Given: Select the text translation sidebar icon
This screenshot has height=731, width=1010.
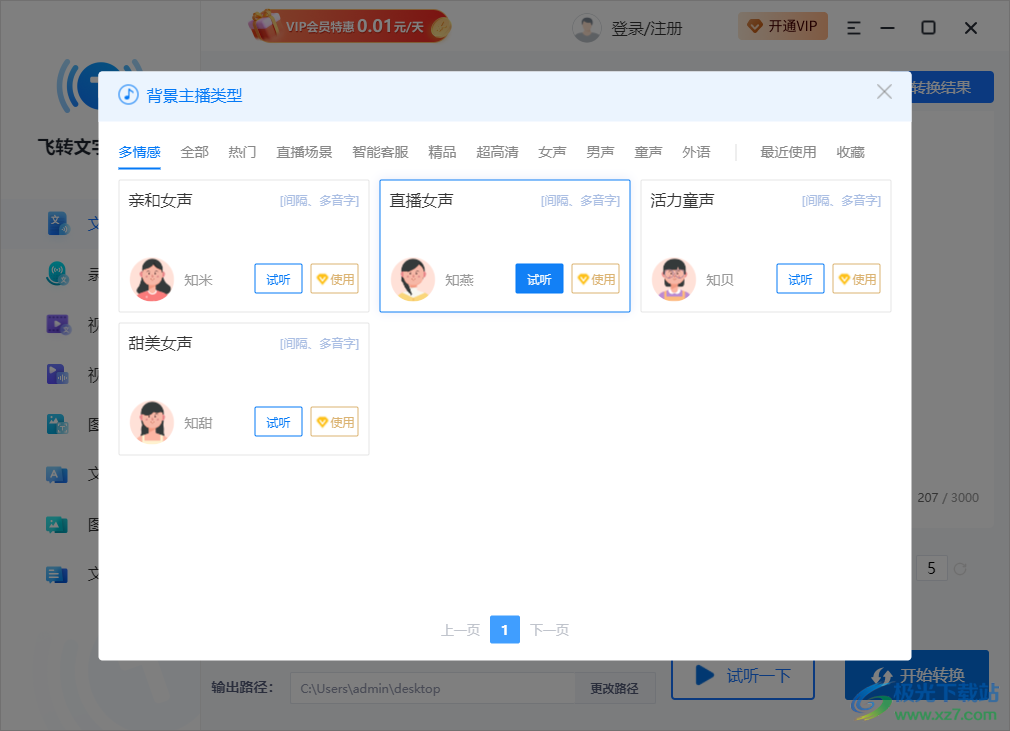Looking at the screenshot, I should pos(57,475).
